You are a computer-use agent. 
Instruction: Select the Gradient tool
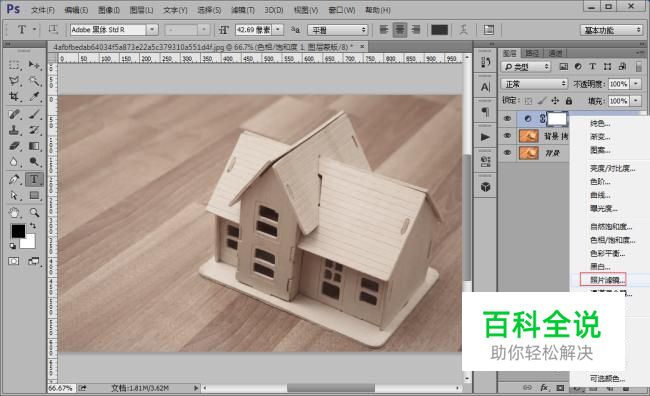pyautogui.click(x=34, y=146)
